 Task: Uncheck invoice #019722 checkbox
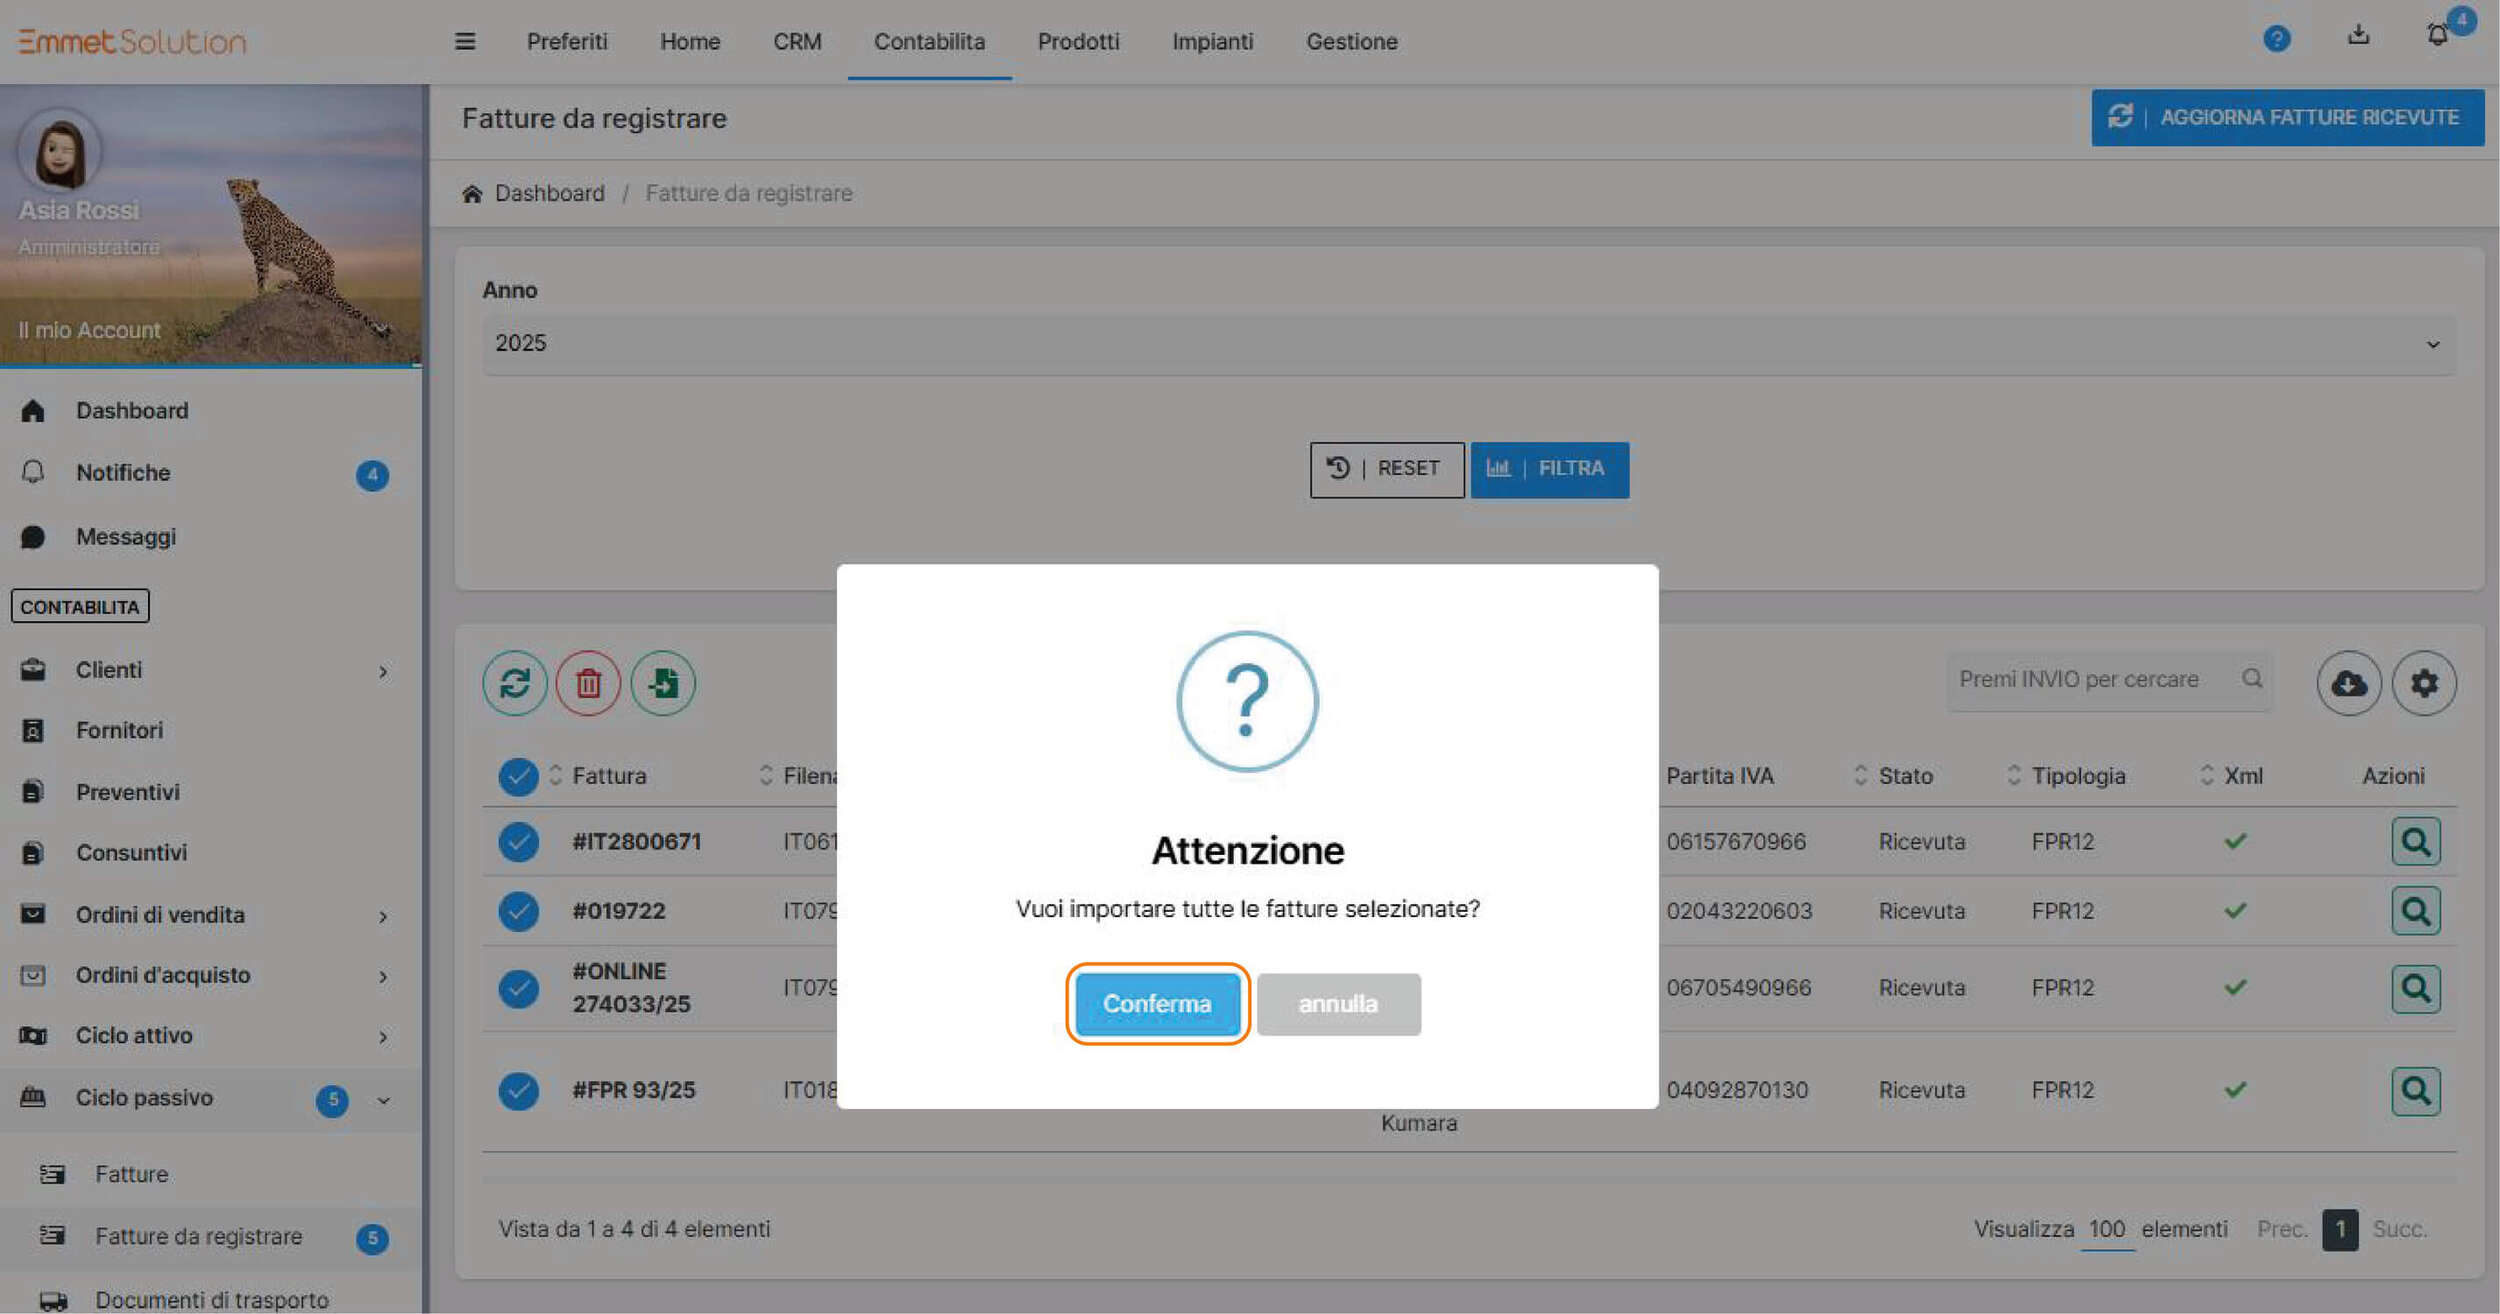point(518,911)
